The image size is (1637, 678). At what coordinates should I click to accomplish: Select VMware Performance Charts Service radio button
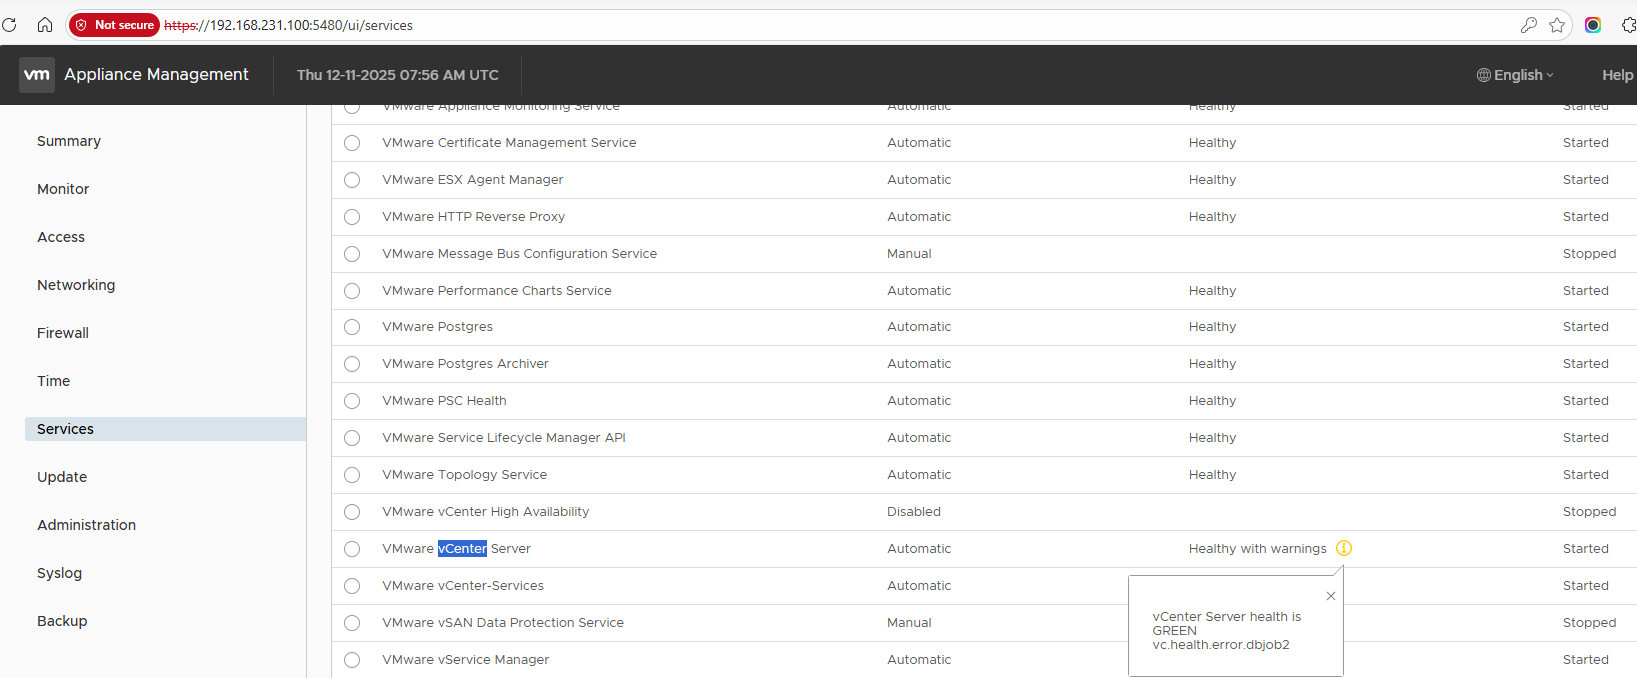pyautogui.click(x=352, y=291)
